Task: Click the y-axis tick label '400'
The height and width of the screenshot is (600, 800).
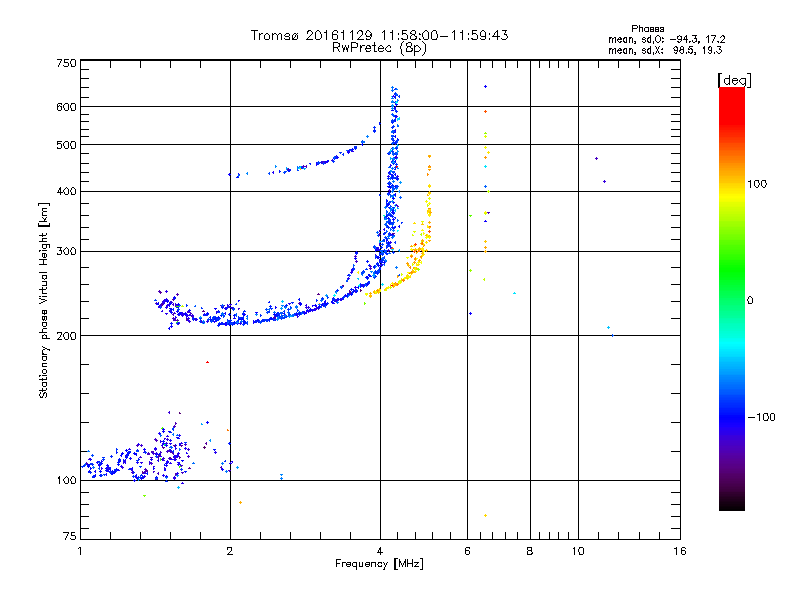Action: click(x=66, y=191)
